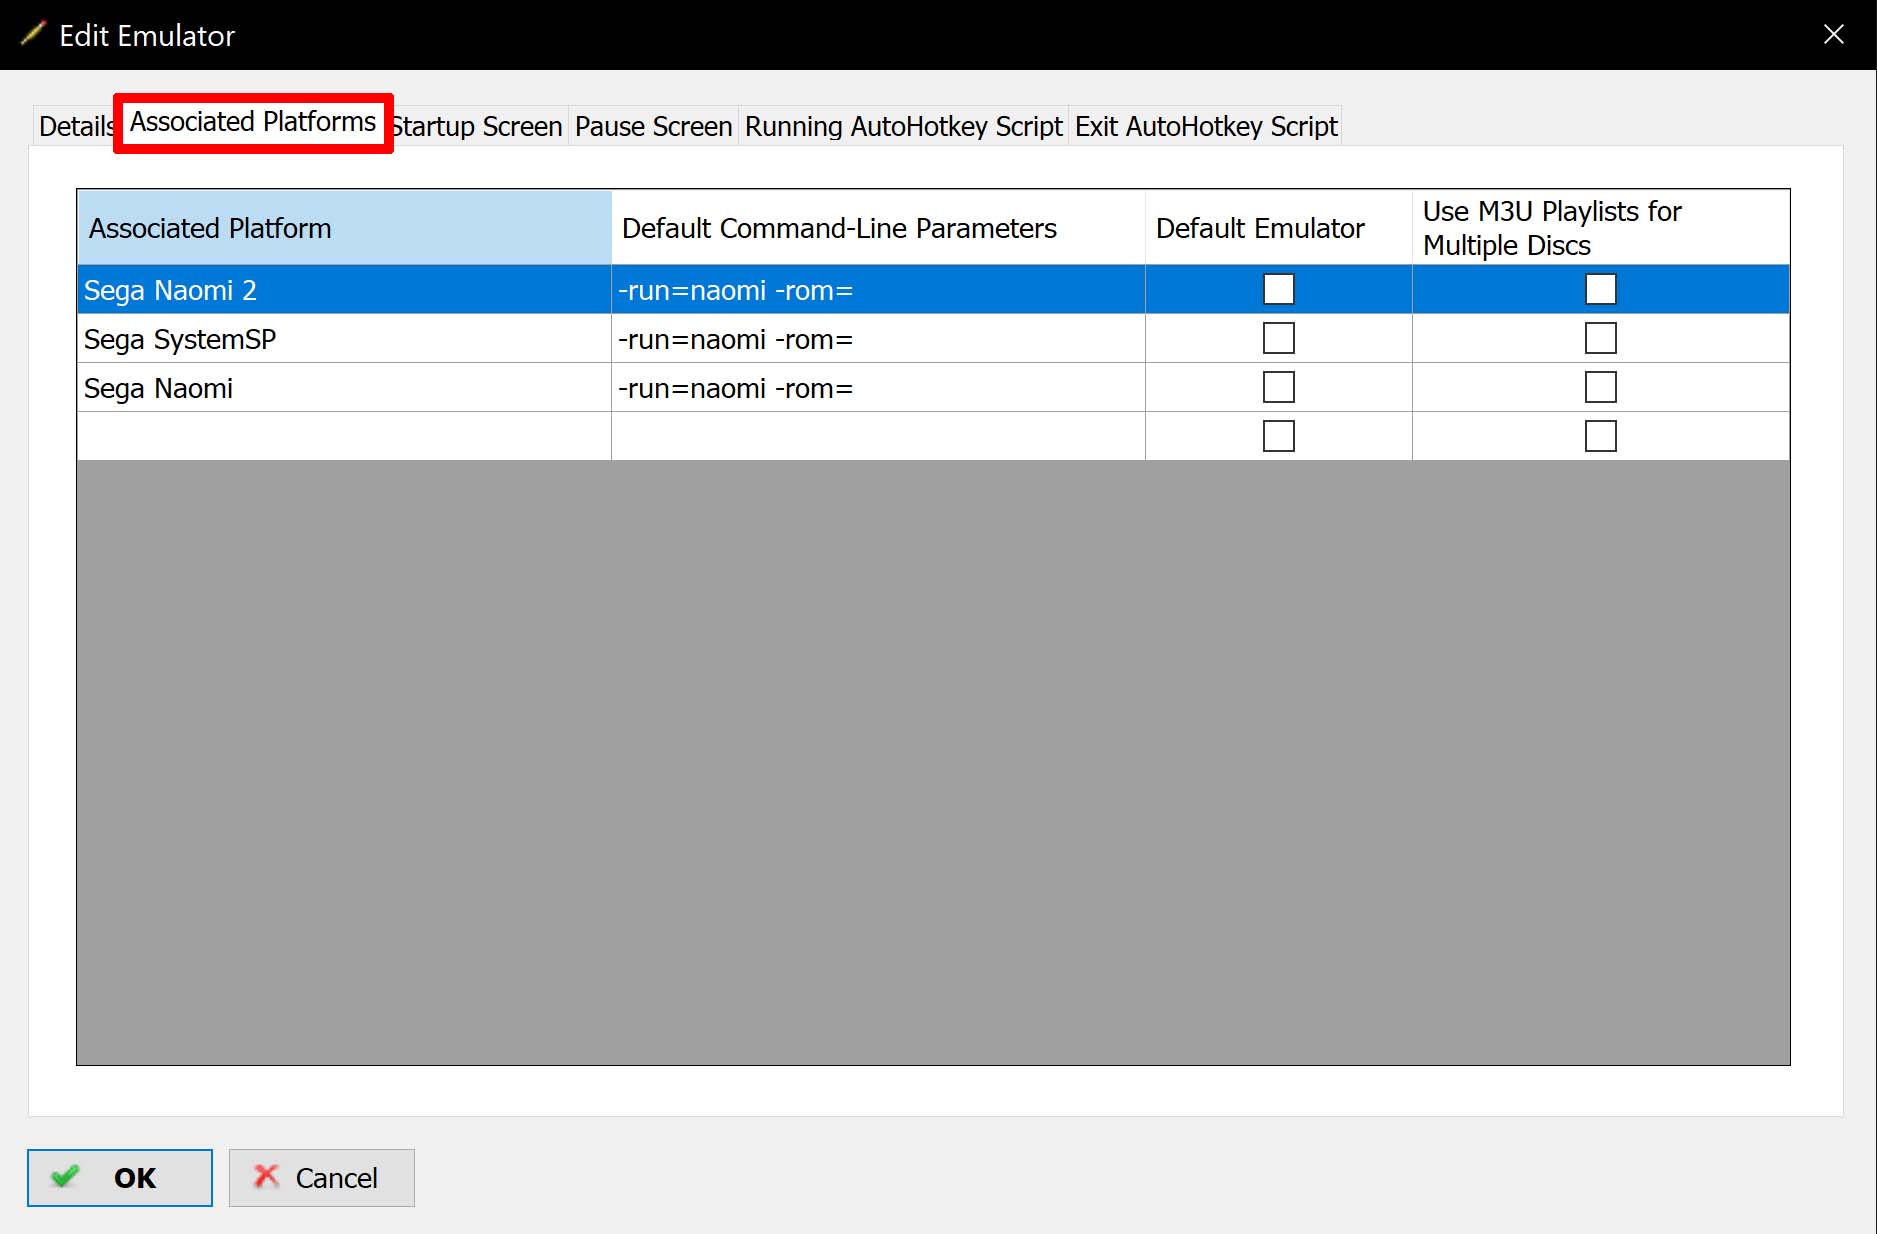Edit command-line parameters for Sega SystemSP
This screenshot has height=1234, width=1877.
(x=878, y=339)
